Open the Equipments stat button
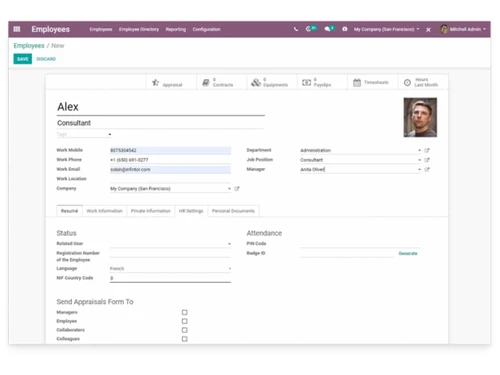 [272, 82]
